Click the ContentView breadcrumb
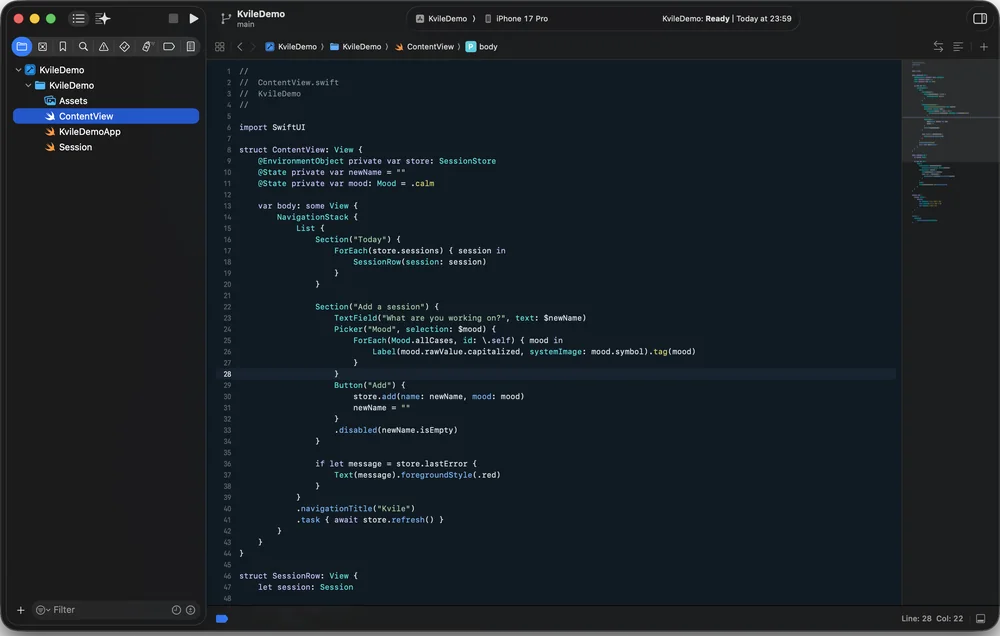The image size is (1000, 636). point(424,47)
